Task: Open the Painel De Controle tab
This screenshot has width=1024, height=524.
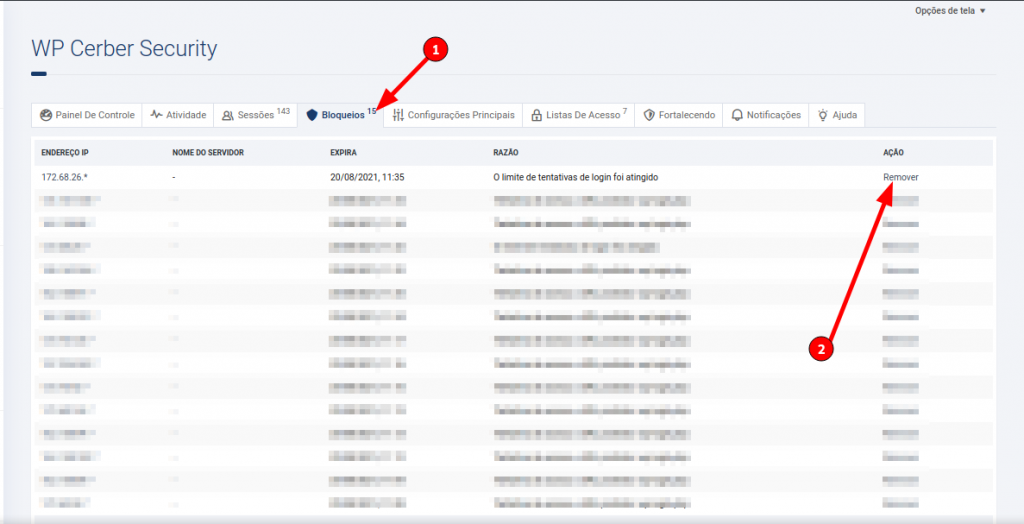Action: [87, 115]
